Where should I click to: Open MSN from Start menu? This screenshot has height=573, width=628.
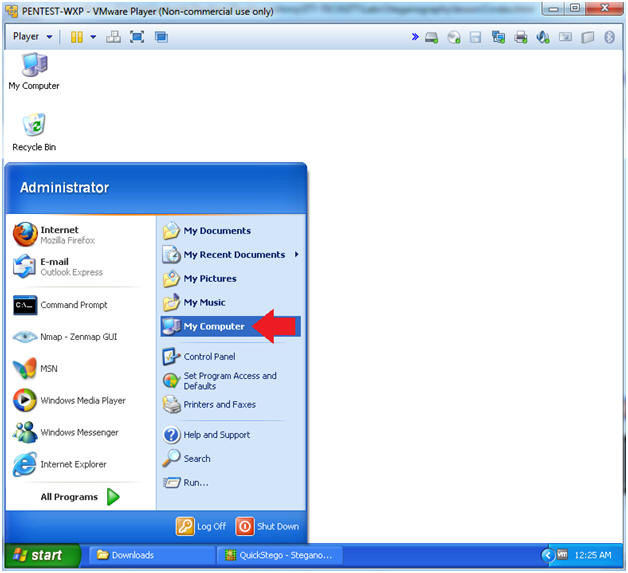[78, 369]
